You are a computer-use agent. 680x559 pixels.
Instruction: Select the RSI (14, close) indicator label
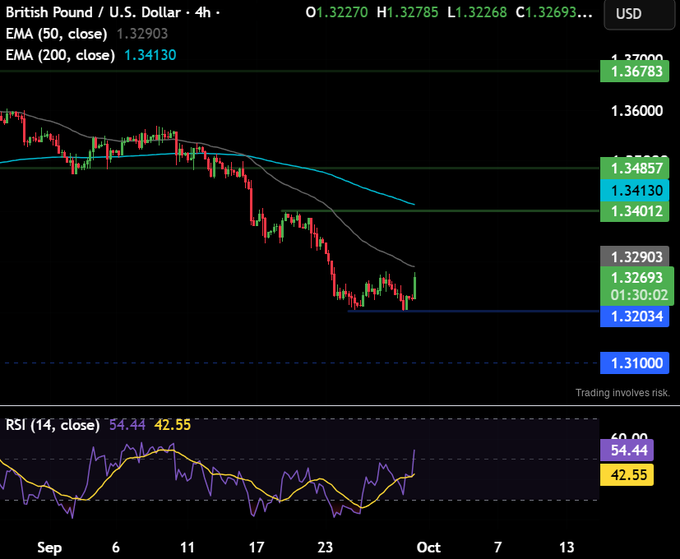point(52,425)
